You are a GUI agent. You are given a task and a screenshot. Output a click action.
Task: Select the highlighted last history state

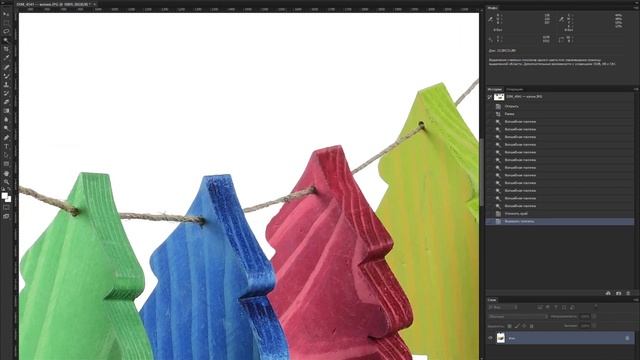click(560, 221)
